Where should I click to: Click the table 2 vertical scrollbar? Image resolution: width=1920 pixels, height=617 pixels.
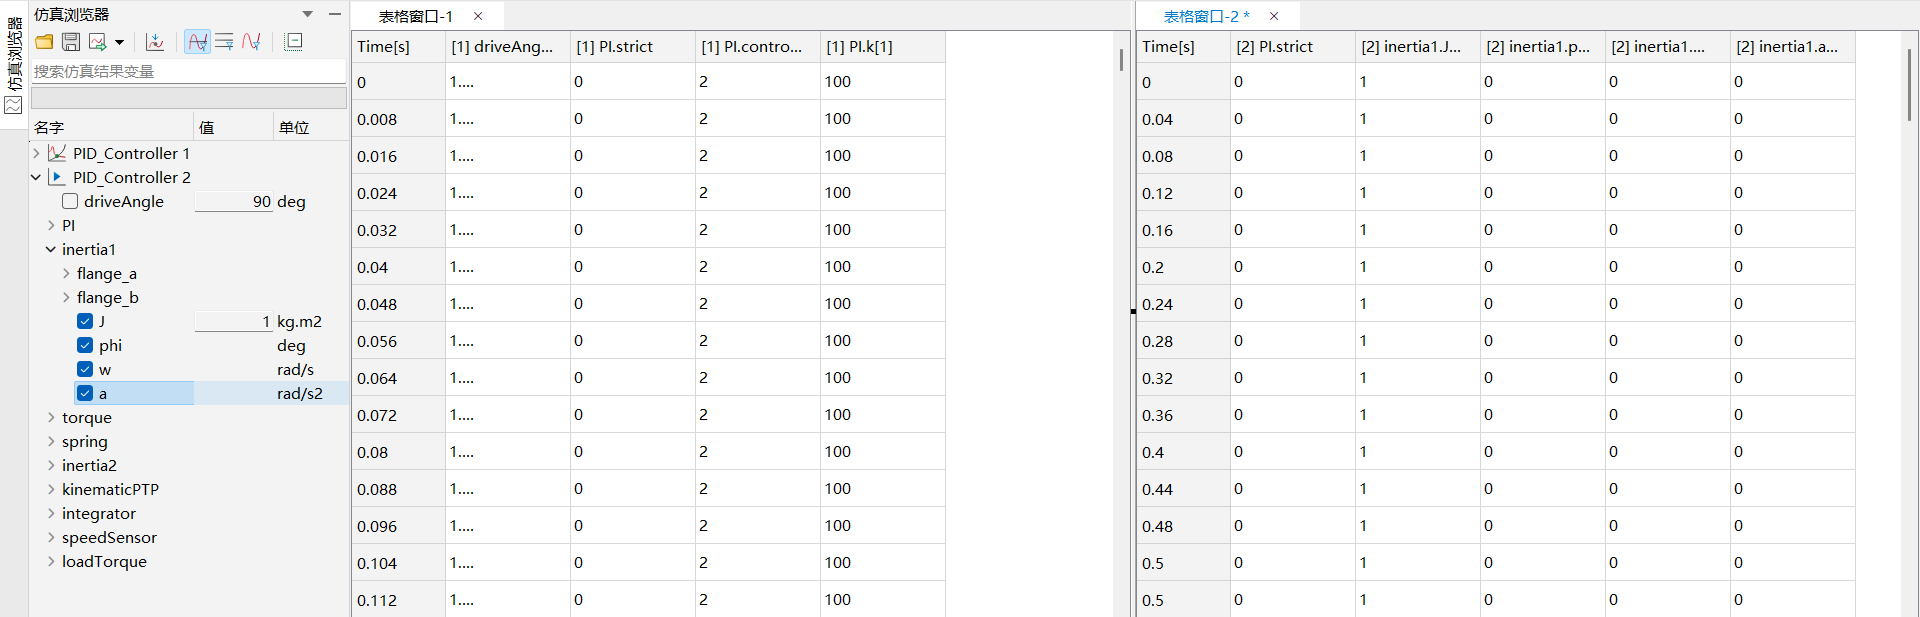pos(1909,85)
